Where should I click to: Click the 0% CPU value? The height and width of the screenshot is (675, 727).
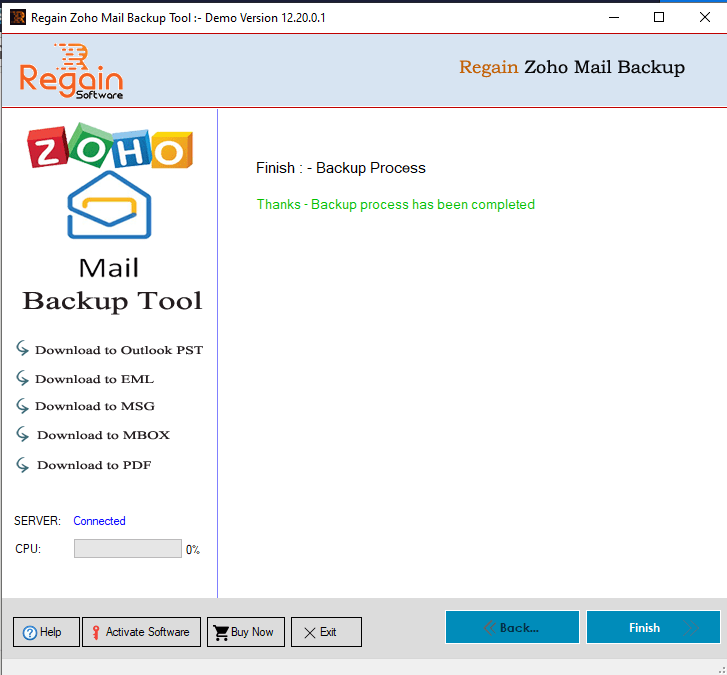click(193, 550)
